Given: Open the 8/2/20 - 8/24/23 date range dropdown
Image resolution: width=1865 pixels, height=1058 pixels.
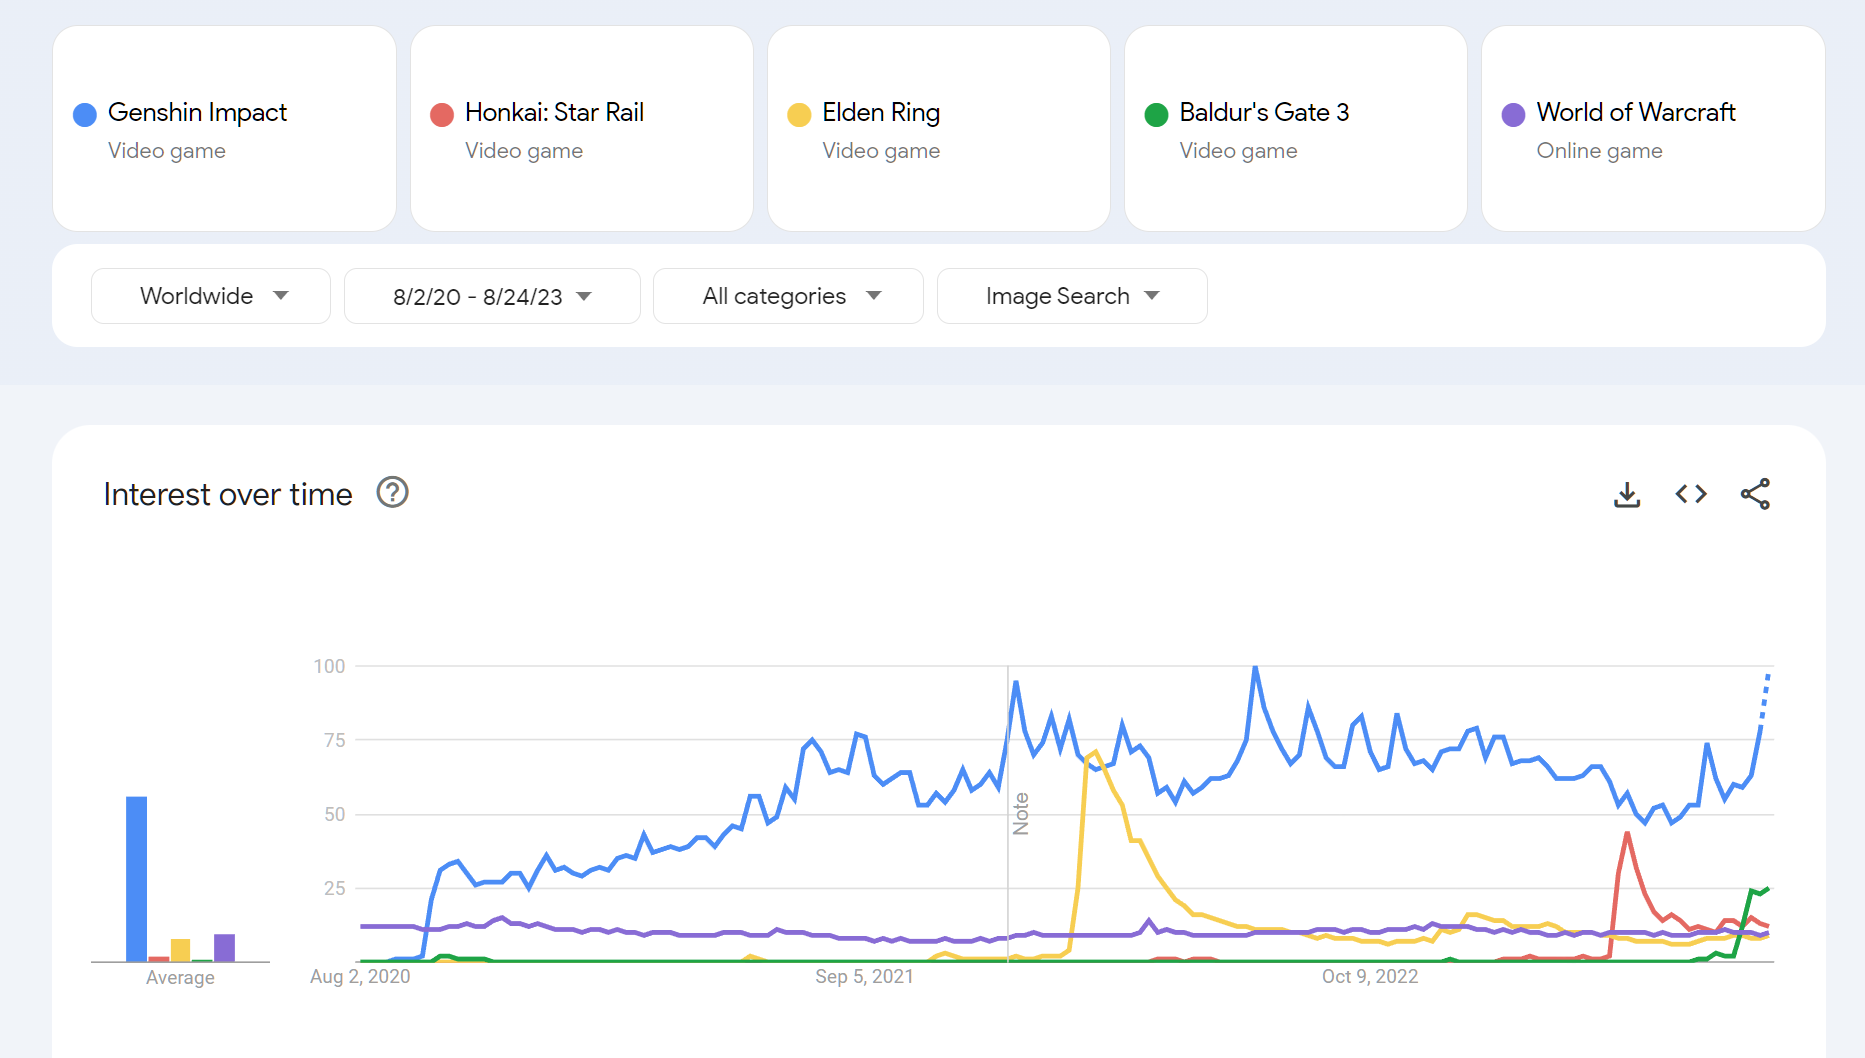Looking at the screenshot, I should [x=492, y=296].
